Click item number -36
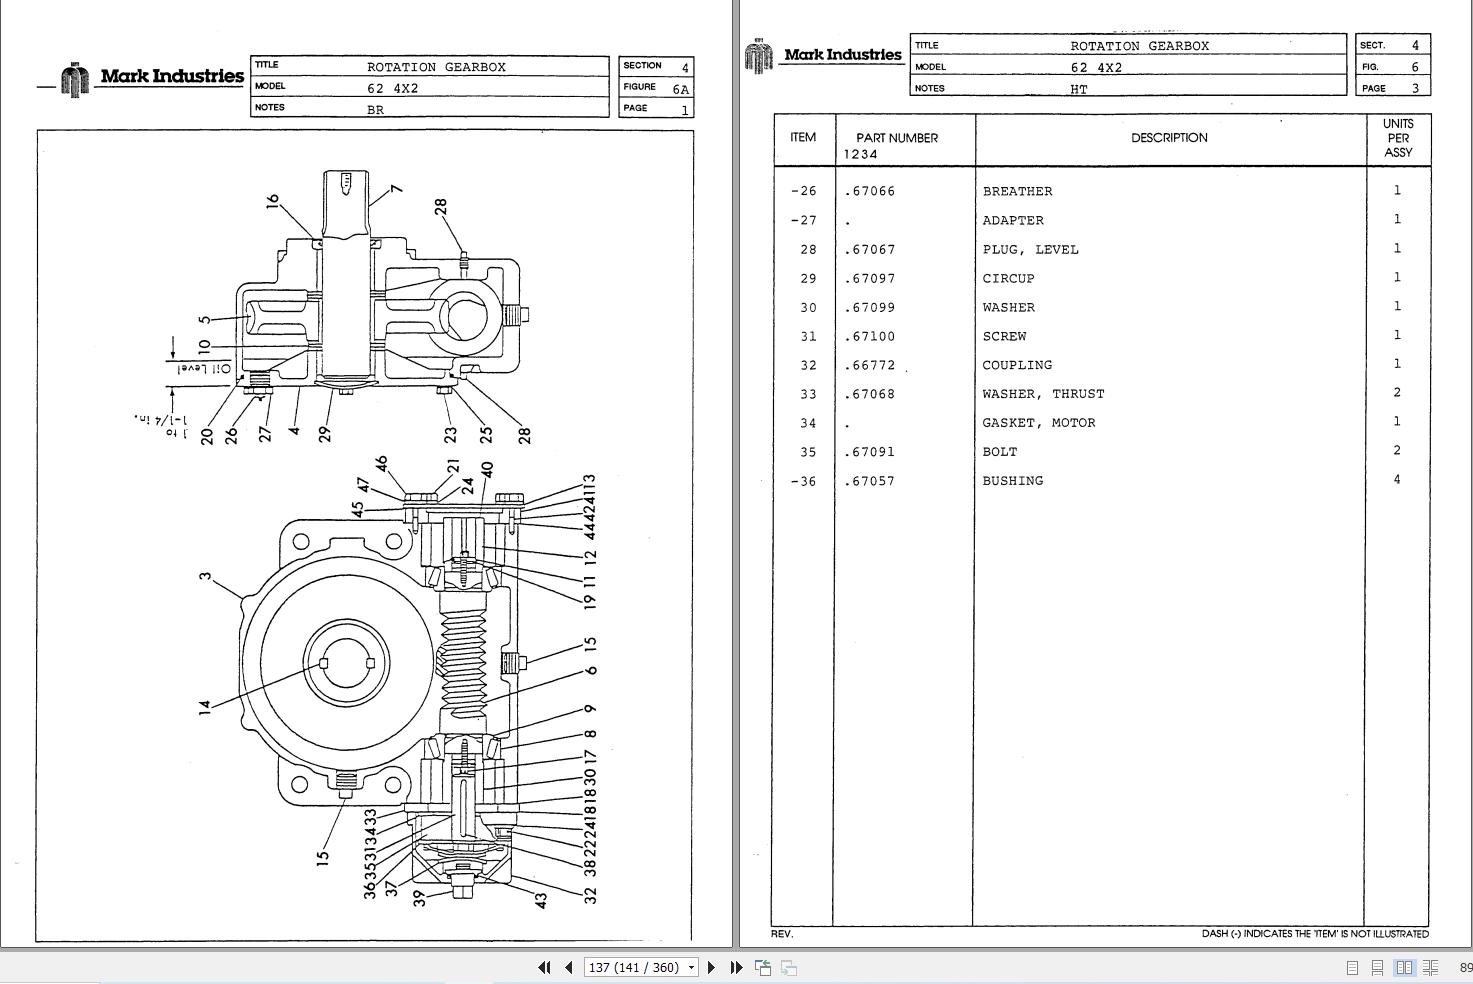This screenshot has width=1473, height=984. (x=803, y=481)
